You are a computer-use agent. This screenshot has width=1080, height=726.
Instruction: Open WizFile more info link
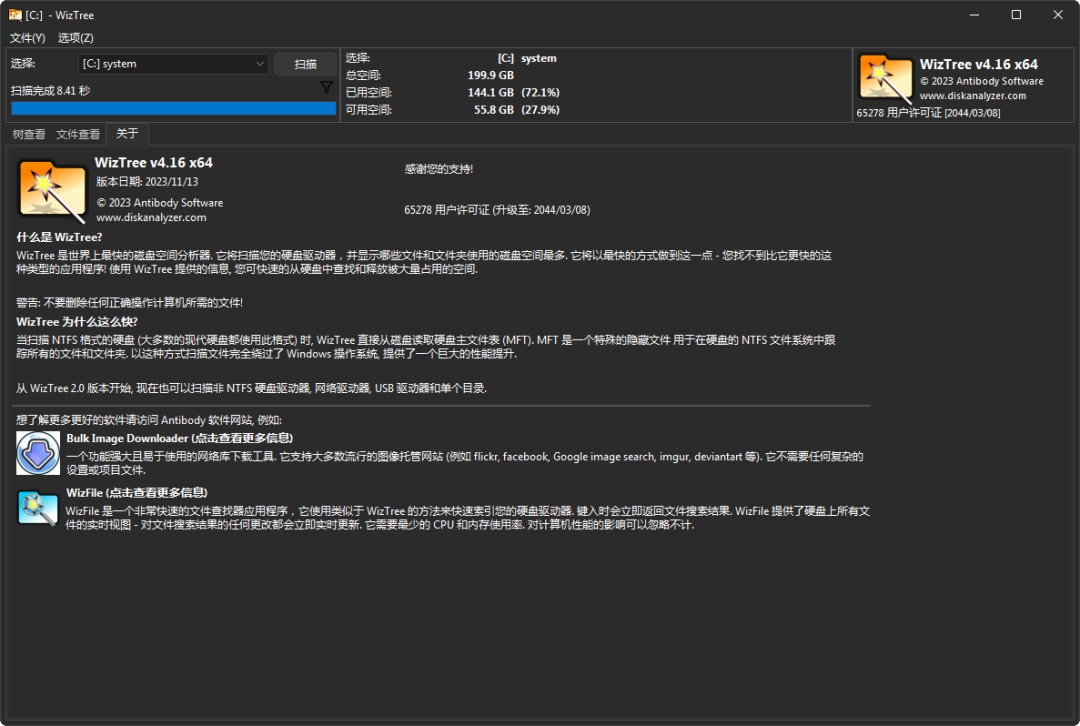tap(137, 492)
